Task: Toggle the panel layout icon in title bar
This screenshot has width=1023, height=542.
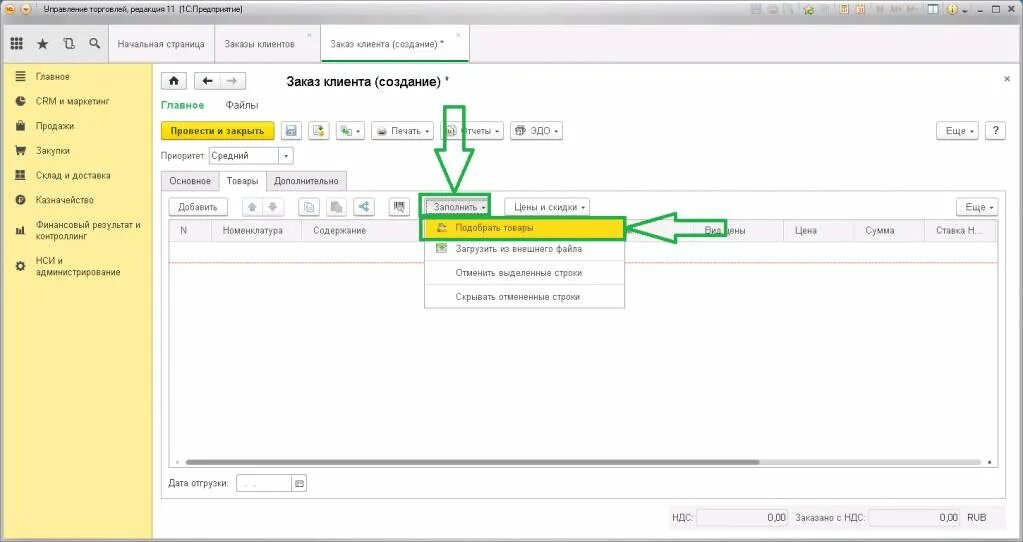Action: (x=933, y=9)
